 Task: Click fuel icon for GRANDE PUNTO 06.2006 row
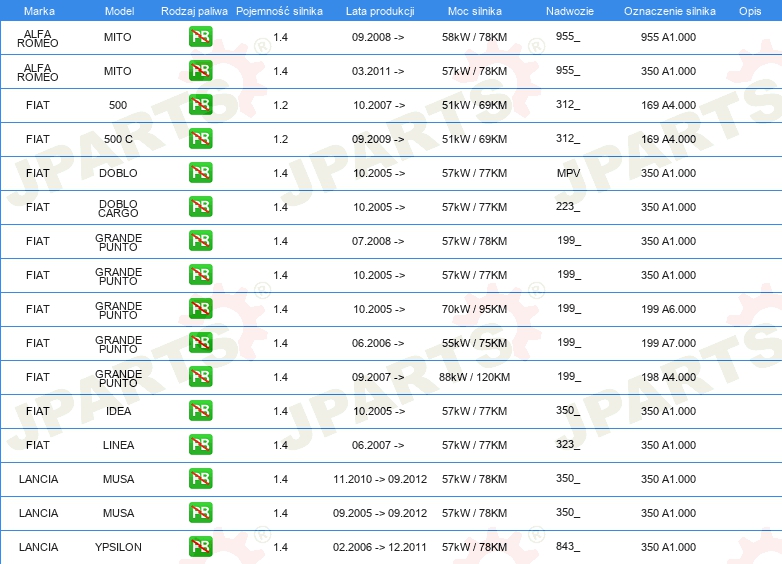[200, 343]
